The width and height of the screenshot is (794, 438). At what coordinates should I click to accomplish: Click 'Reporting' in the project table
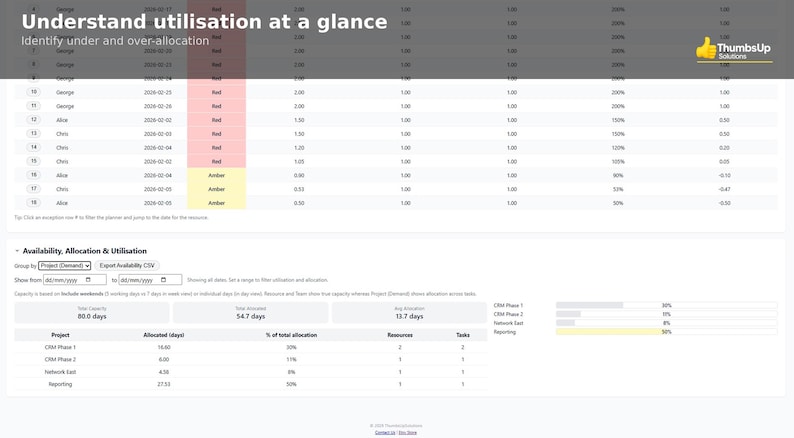[60, 384]
